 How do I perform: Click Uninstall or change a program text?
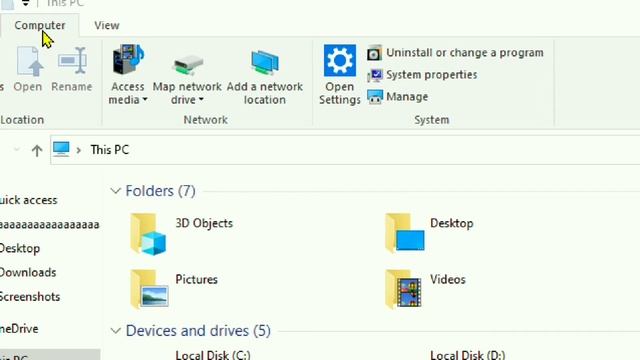click(465, 53)
